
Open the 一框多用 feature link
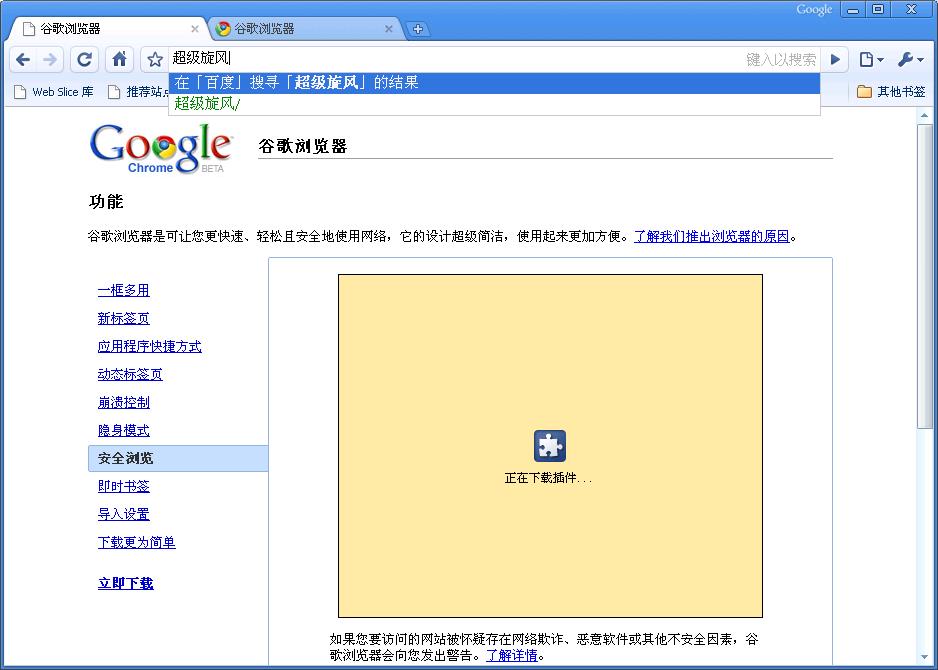click(123, 290)
